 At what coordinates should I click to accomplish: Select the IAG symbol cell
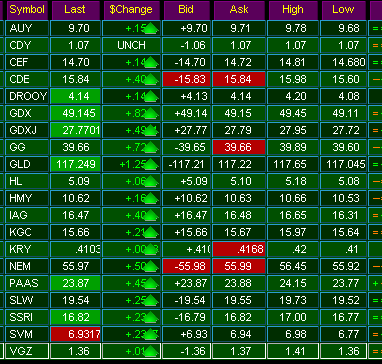point(27,215)
